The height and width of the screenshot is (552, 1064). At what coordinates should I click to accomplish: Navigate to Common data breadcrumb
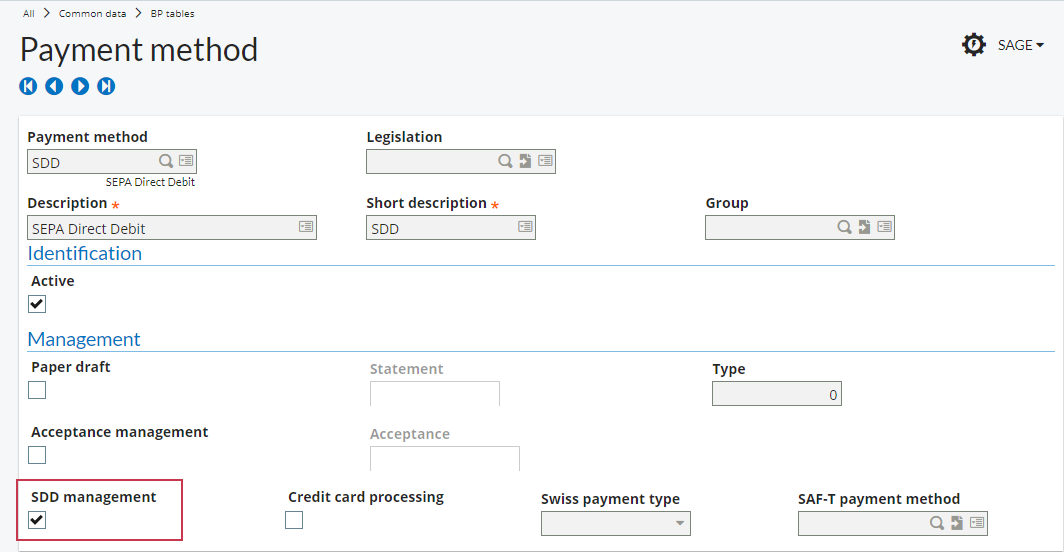point(92,14)
